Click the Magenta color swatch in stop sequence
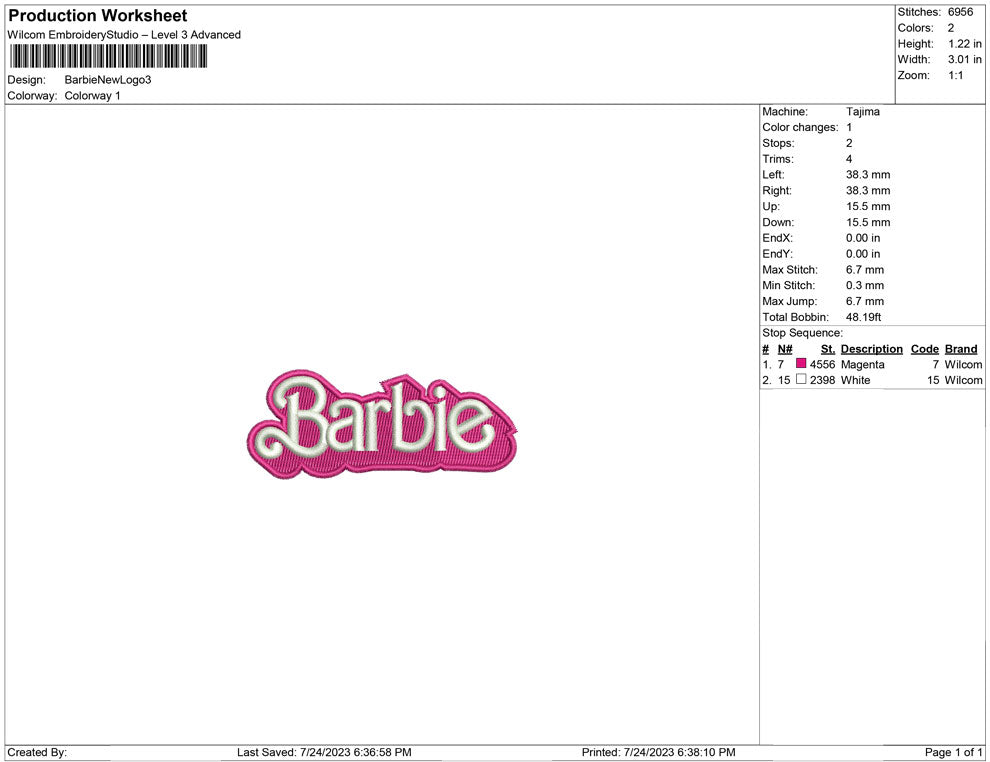Screen dimensions: 990x762 point(801,363)
